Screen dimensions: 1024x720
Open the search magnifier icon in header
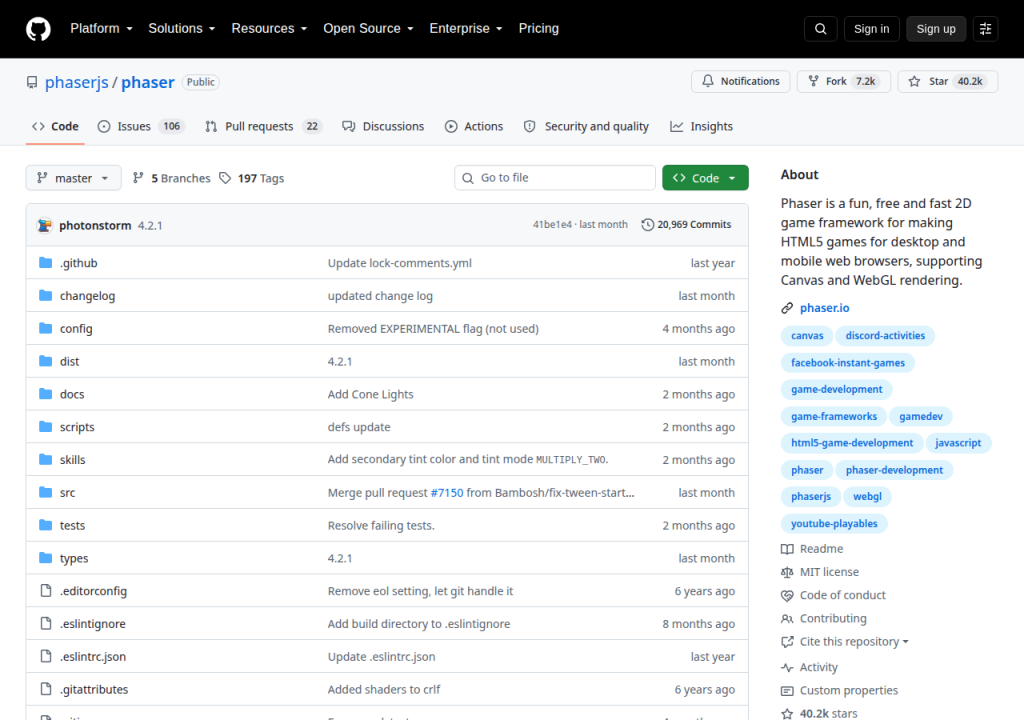pyautogui.click(x=820, y=29)
